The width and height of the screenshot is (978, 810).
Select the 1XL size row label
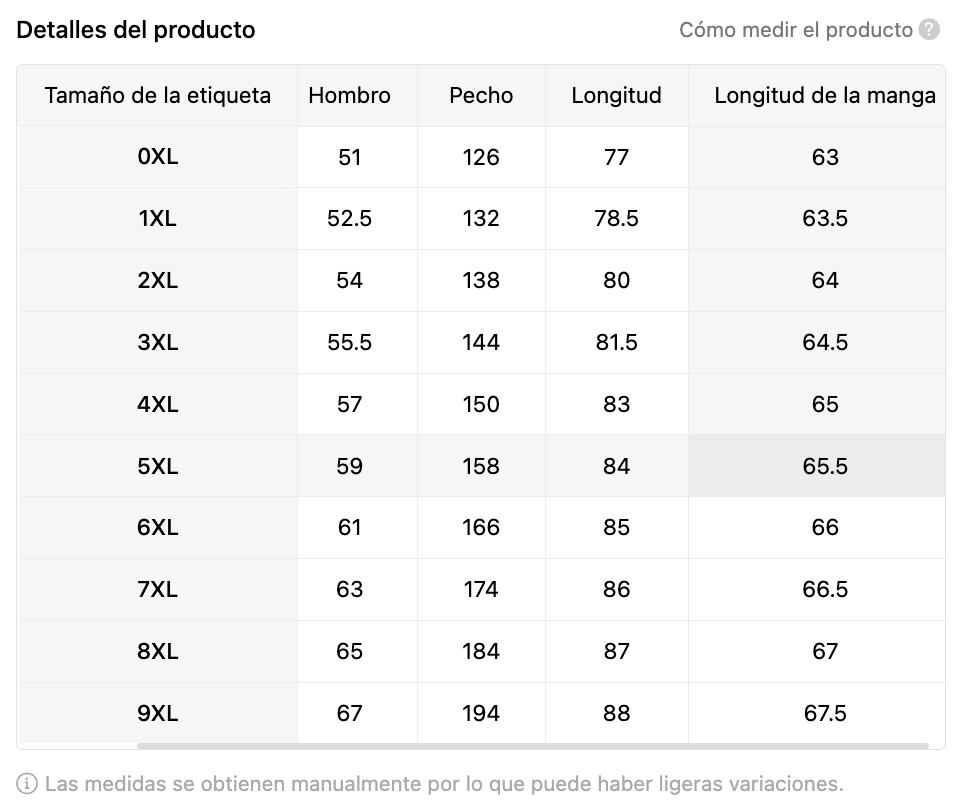tap(158, 219)
